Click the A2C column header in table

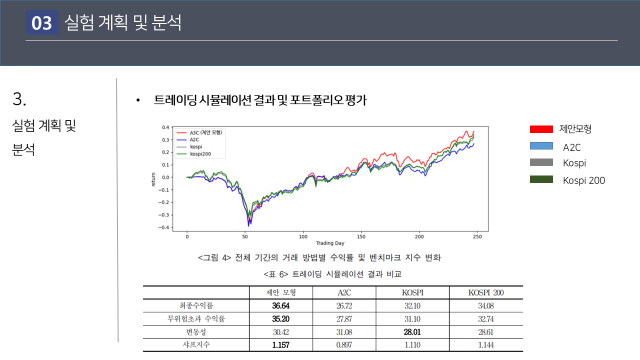pos(344,293)
